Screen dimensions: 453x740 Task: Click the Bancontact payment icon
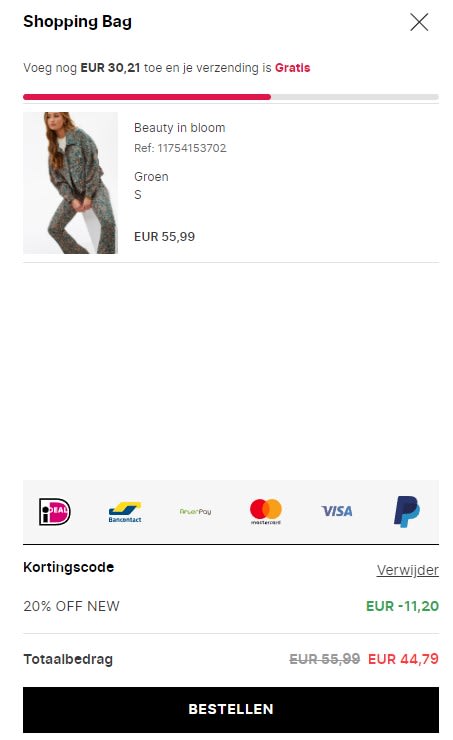125,512
